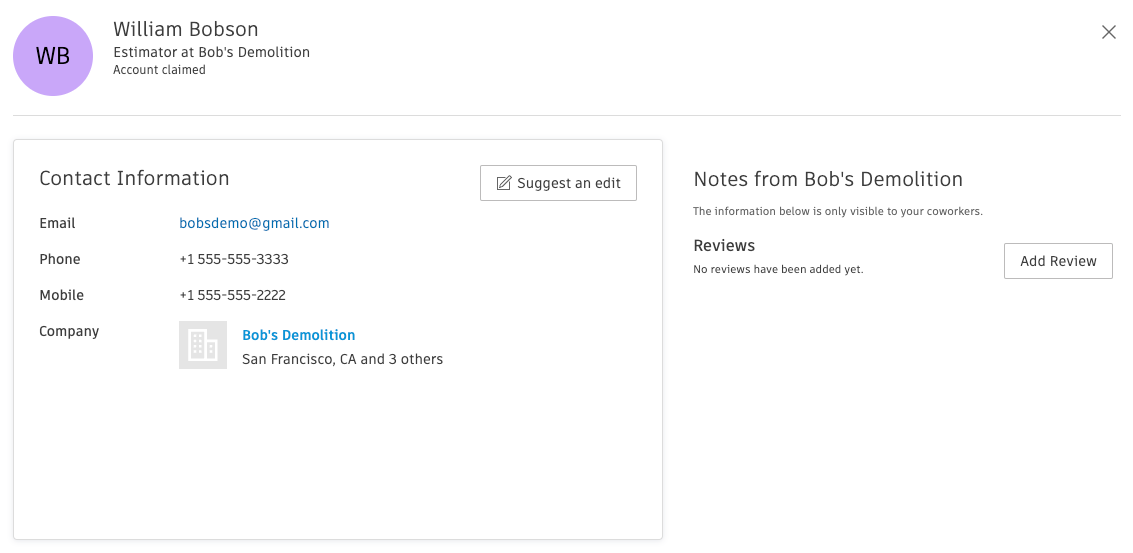Open the Bob's Demolition company link
The height and width of the screenshot is (553, 1133).
click(x=298, y=335)
